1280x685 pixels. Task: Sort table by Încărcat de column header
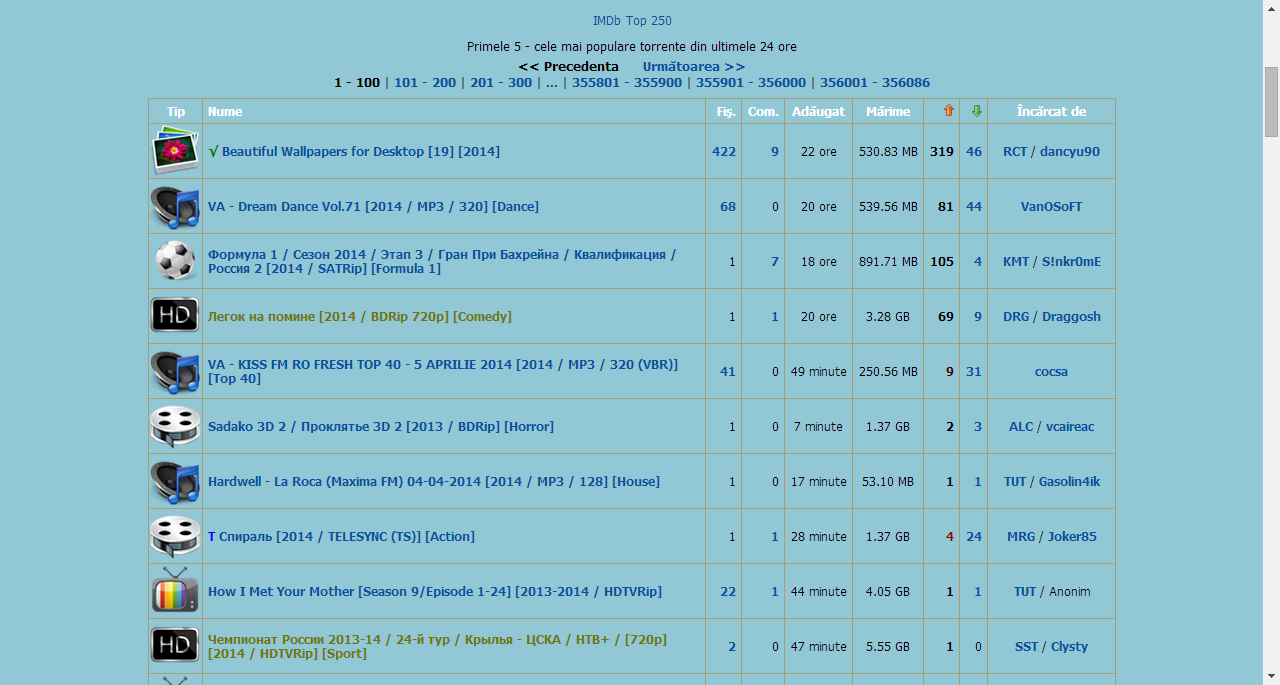(1051, 111)
